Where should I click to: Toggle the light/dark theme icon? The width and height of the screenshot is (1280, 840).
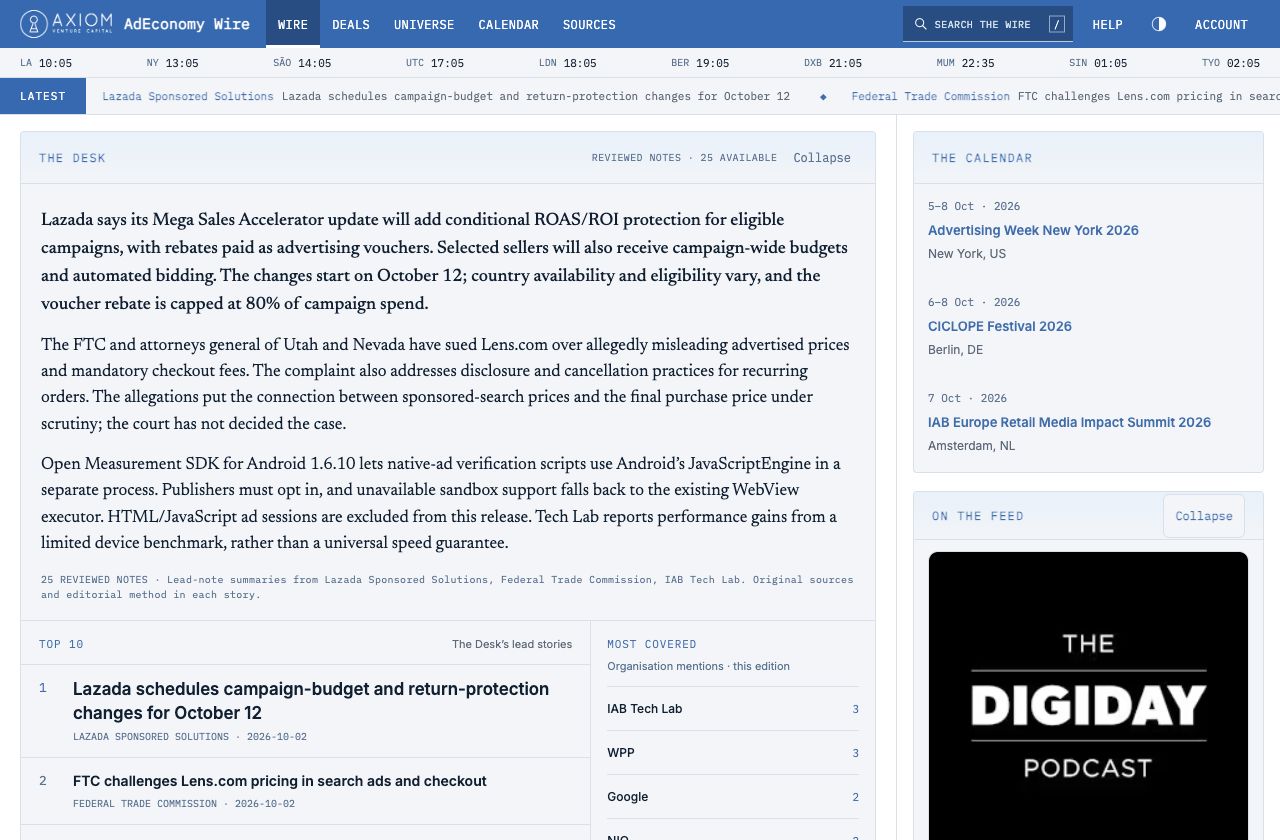tap(1159, 24)
